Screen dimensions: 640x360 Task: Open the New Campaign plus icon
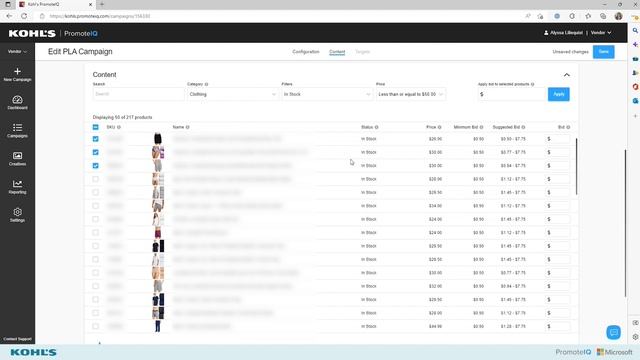pos(17,71)
